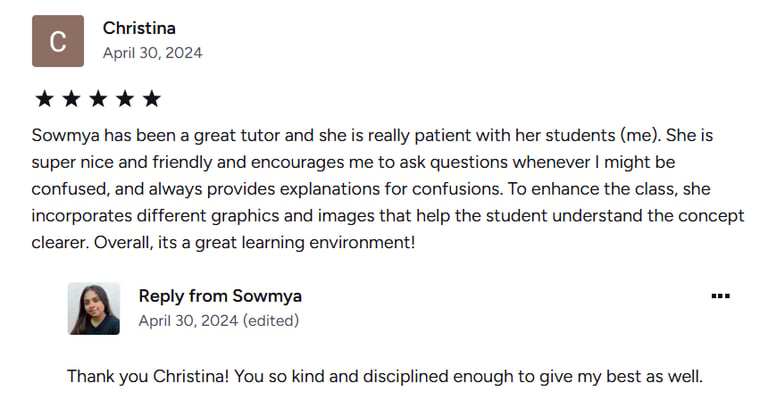Viewport: 768px width, 408px height.
Task: Click Christina's brown 'C' avatar
Action: (x=58, y=41)
